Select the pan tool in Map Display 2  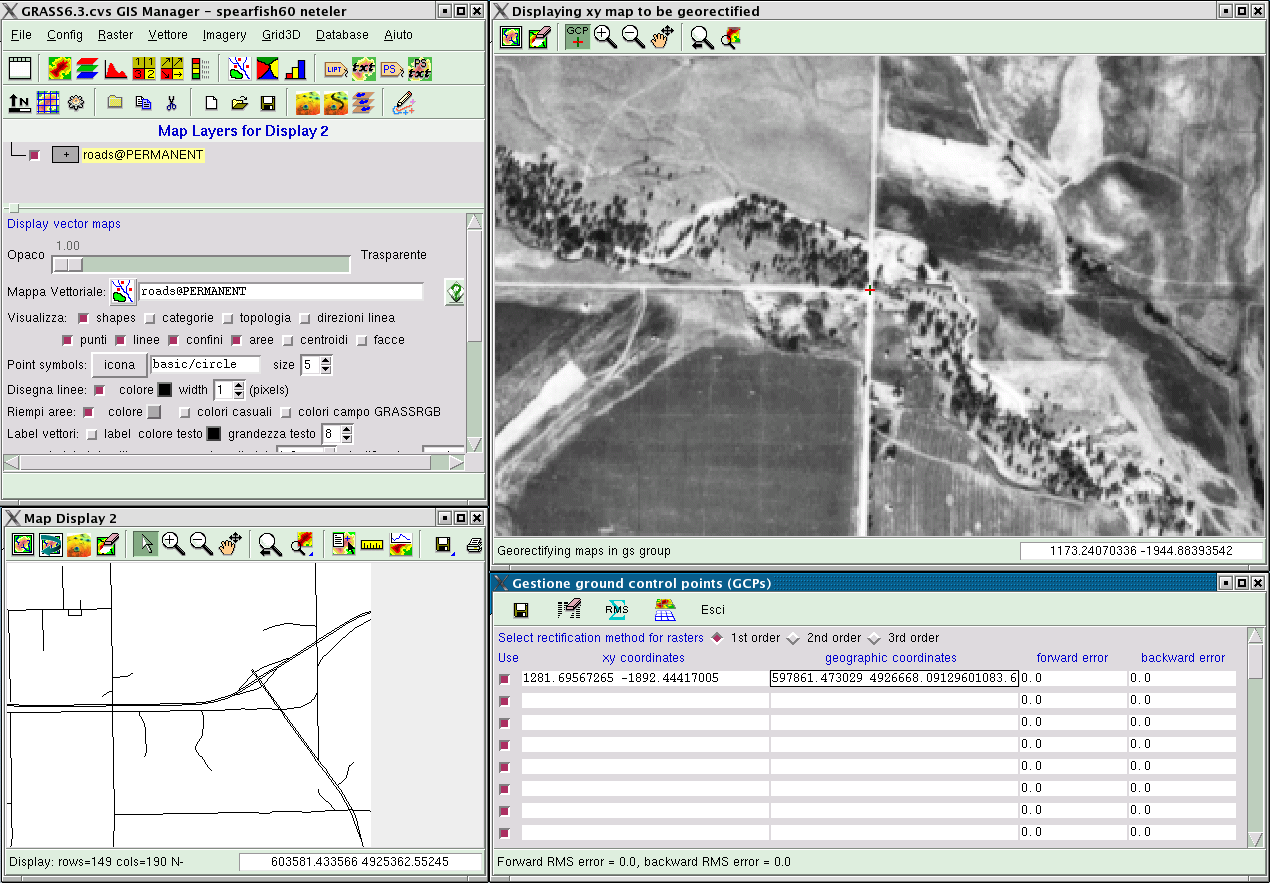coord(230,544)
